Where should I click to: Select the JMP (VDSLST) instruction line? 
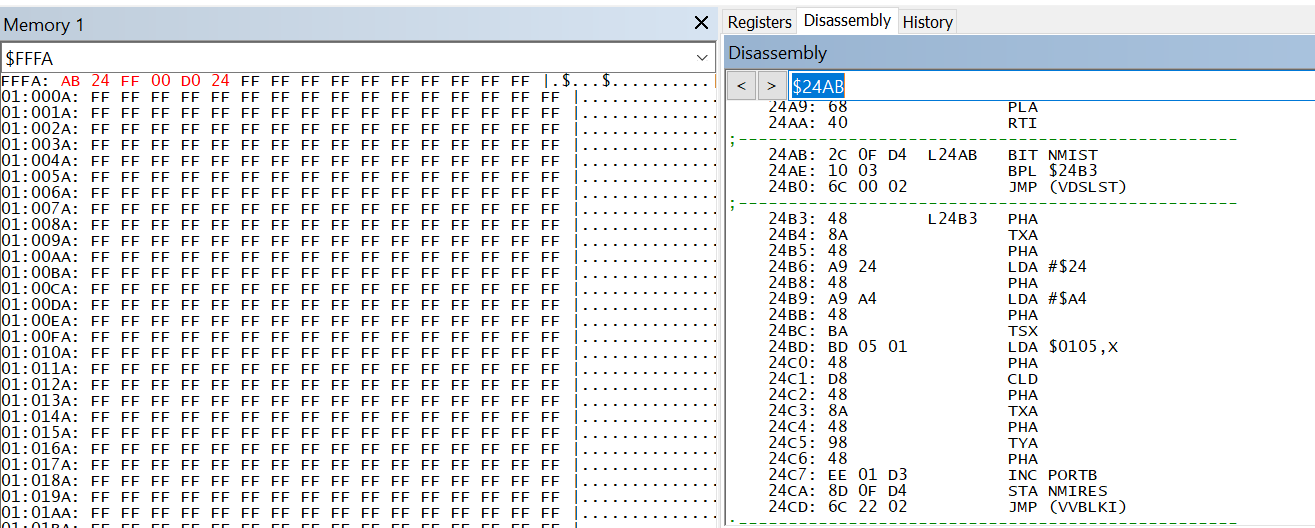pos(1059,187)
